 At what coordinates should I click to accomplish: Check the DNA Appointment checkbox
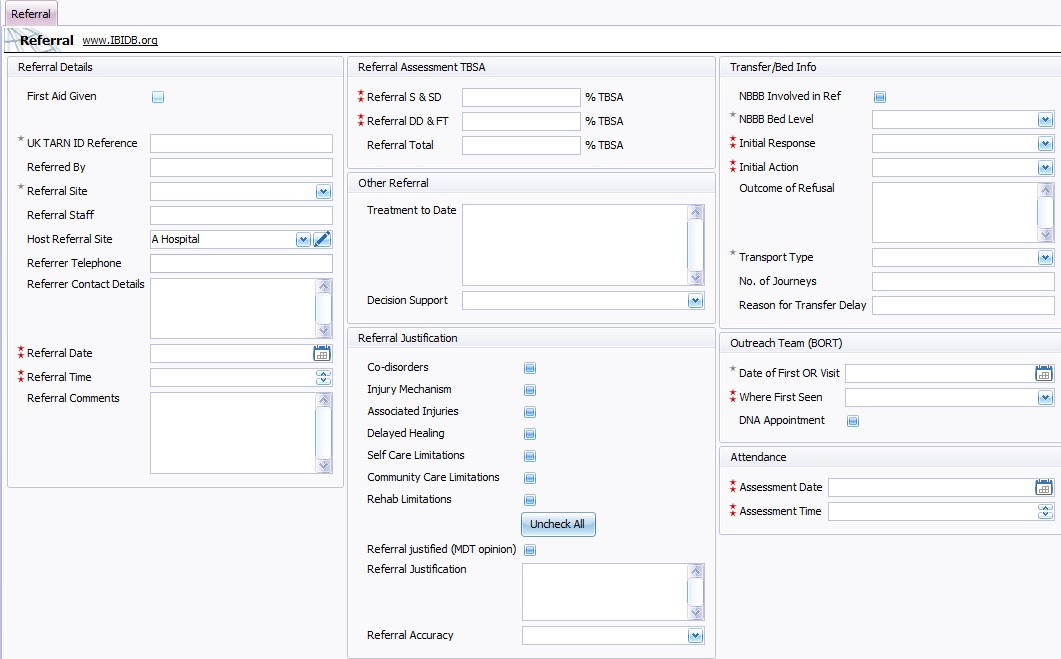[x=853, y=421]
